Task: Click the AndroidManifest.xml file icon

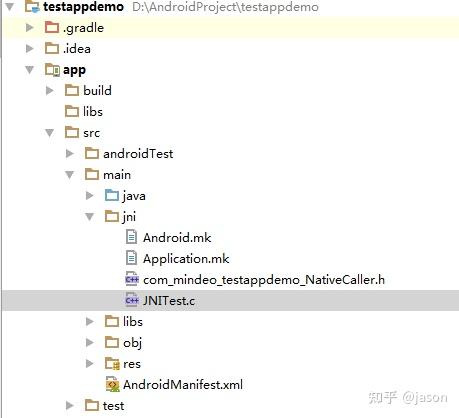Action: (112, 384)
